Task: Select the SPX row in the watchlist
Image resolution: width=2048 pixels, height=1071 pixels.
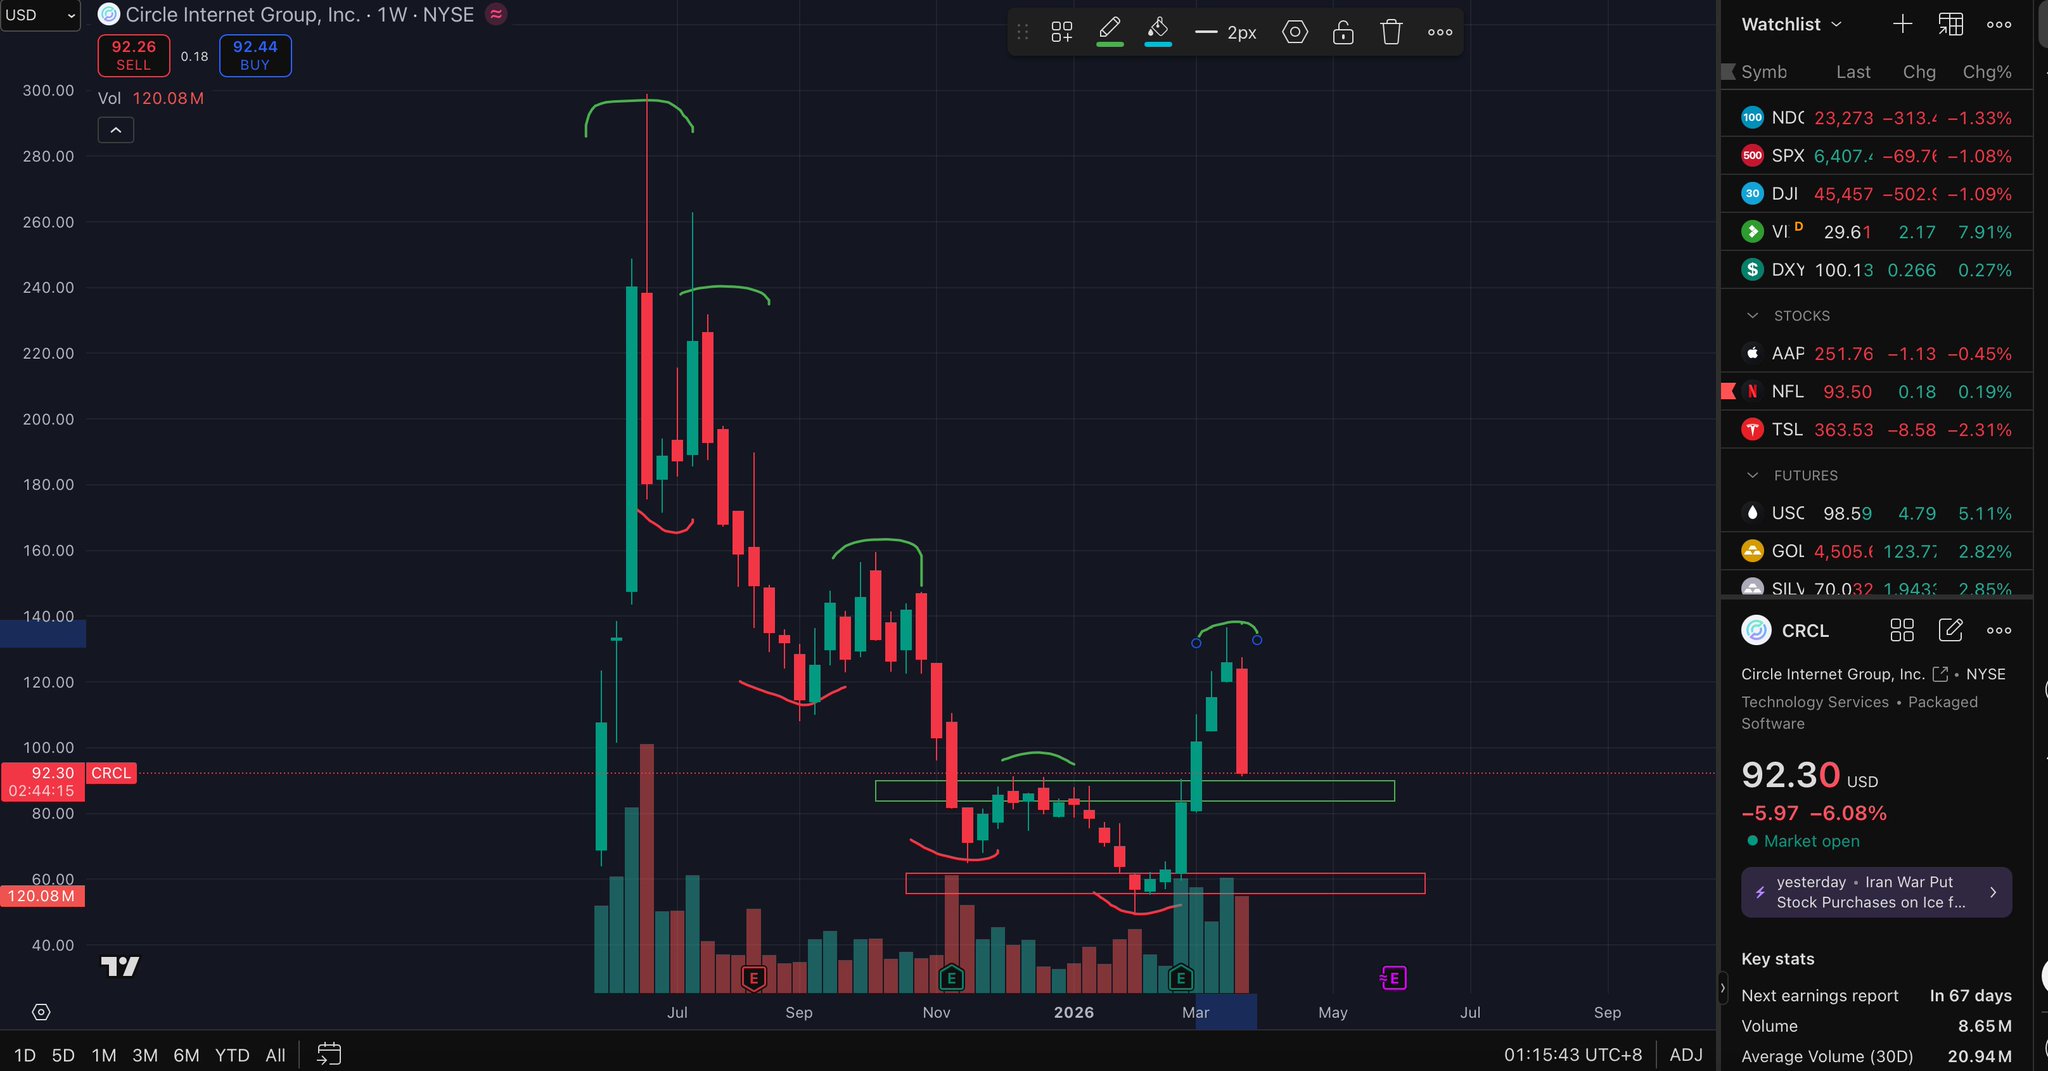Action: pyautogui.click(x=1876, y=156)
